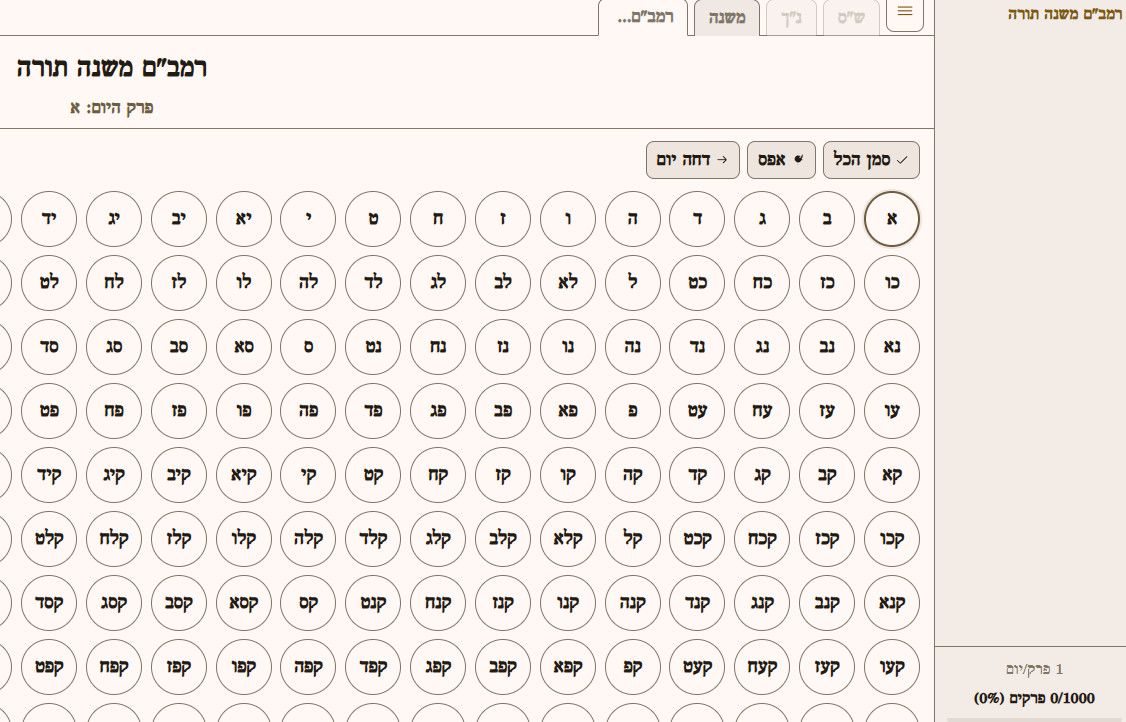Toggle chapter ג circle

(762, 218)
